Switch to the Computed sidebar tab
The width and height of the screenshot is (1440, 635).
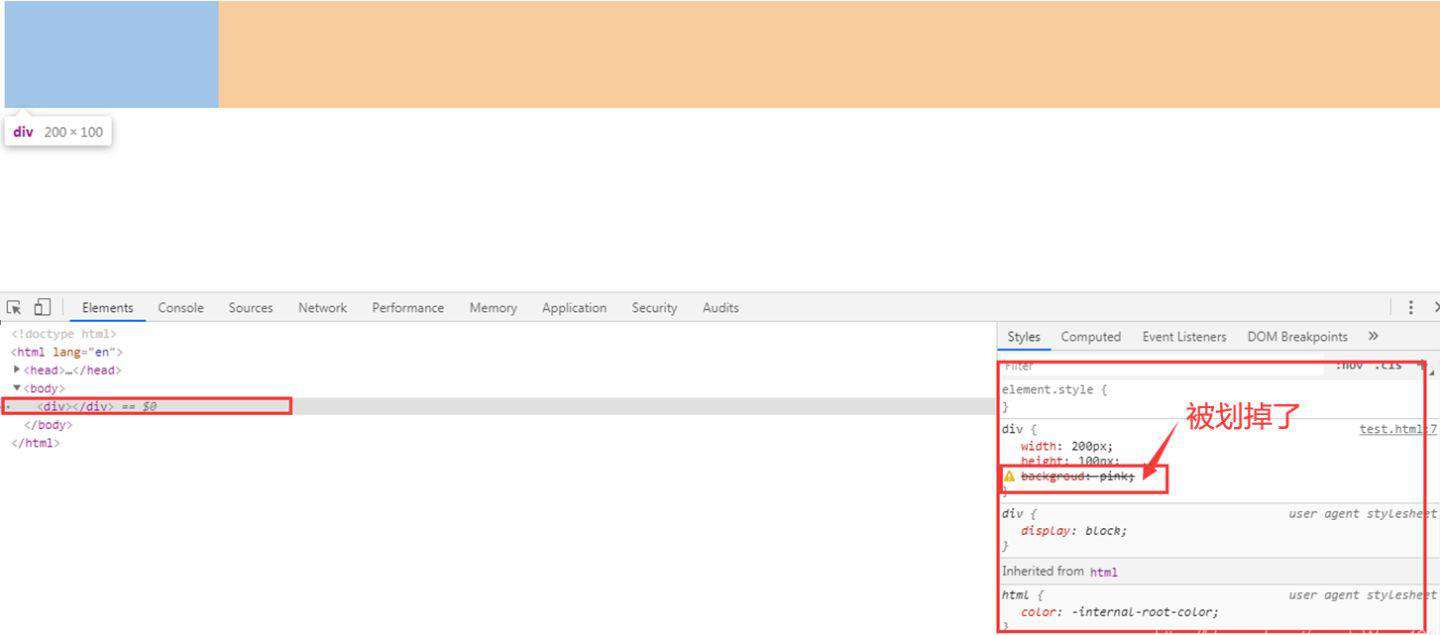[1091, 337]
